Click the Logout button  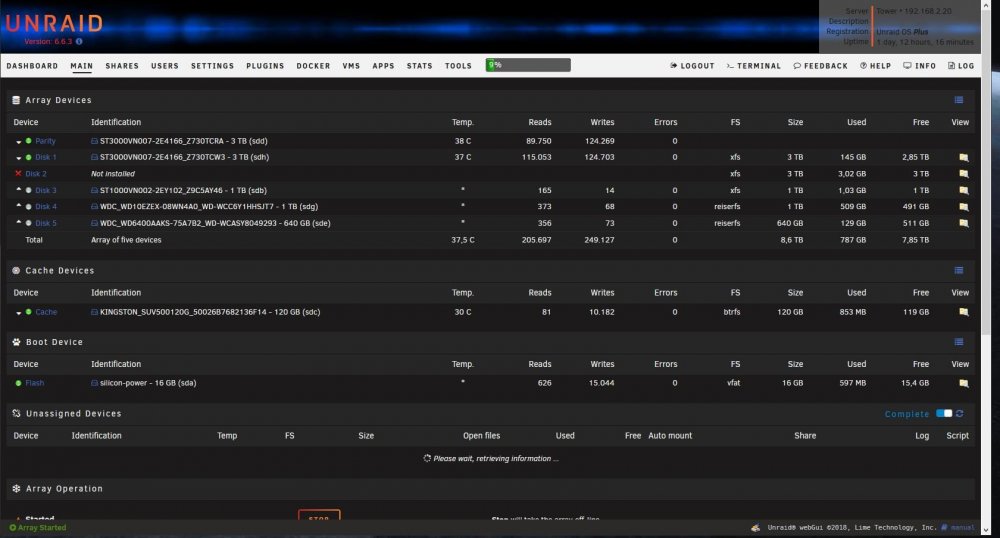pos(692,66)
